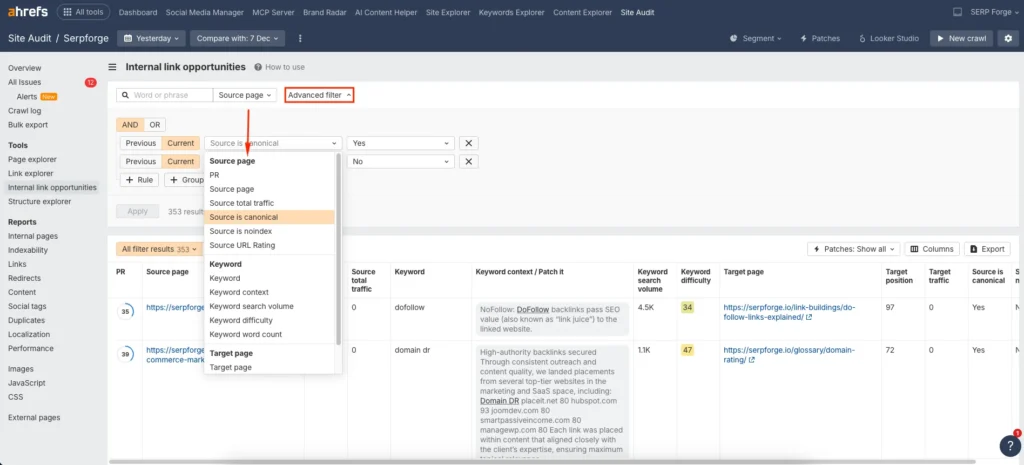Select the OR logic toggle
The height and width of the screenshot is (465, 1024).
(154, 125)
